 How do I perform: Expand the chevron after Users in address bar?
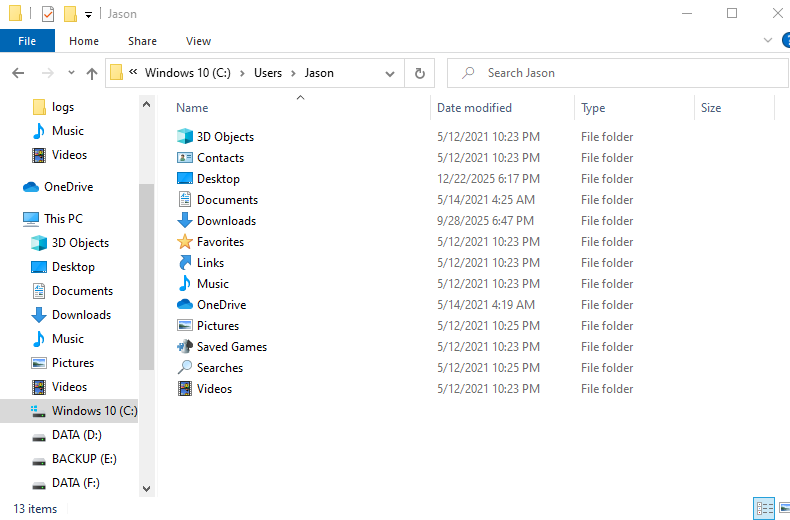pos(293,74)
